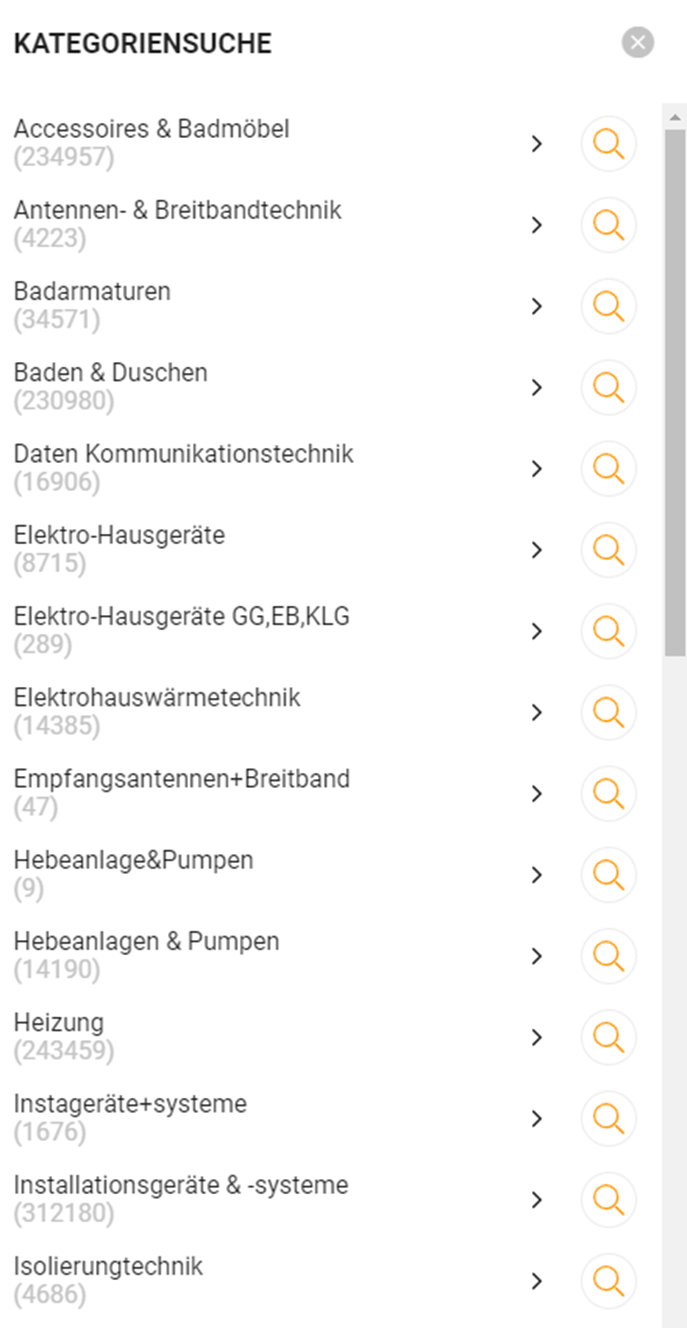Viewport: 687px width, 1328px height.
Task: Click search icon for Accessoires & Badmöbel
Action: [x=608, y=144]
